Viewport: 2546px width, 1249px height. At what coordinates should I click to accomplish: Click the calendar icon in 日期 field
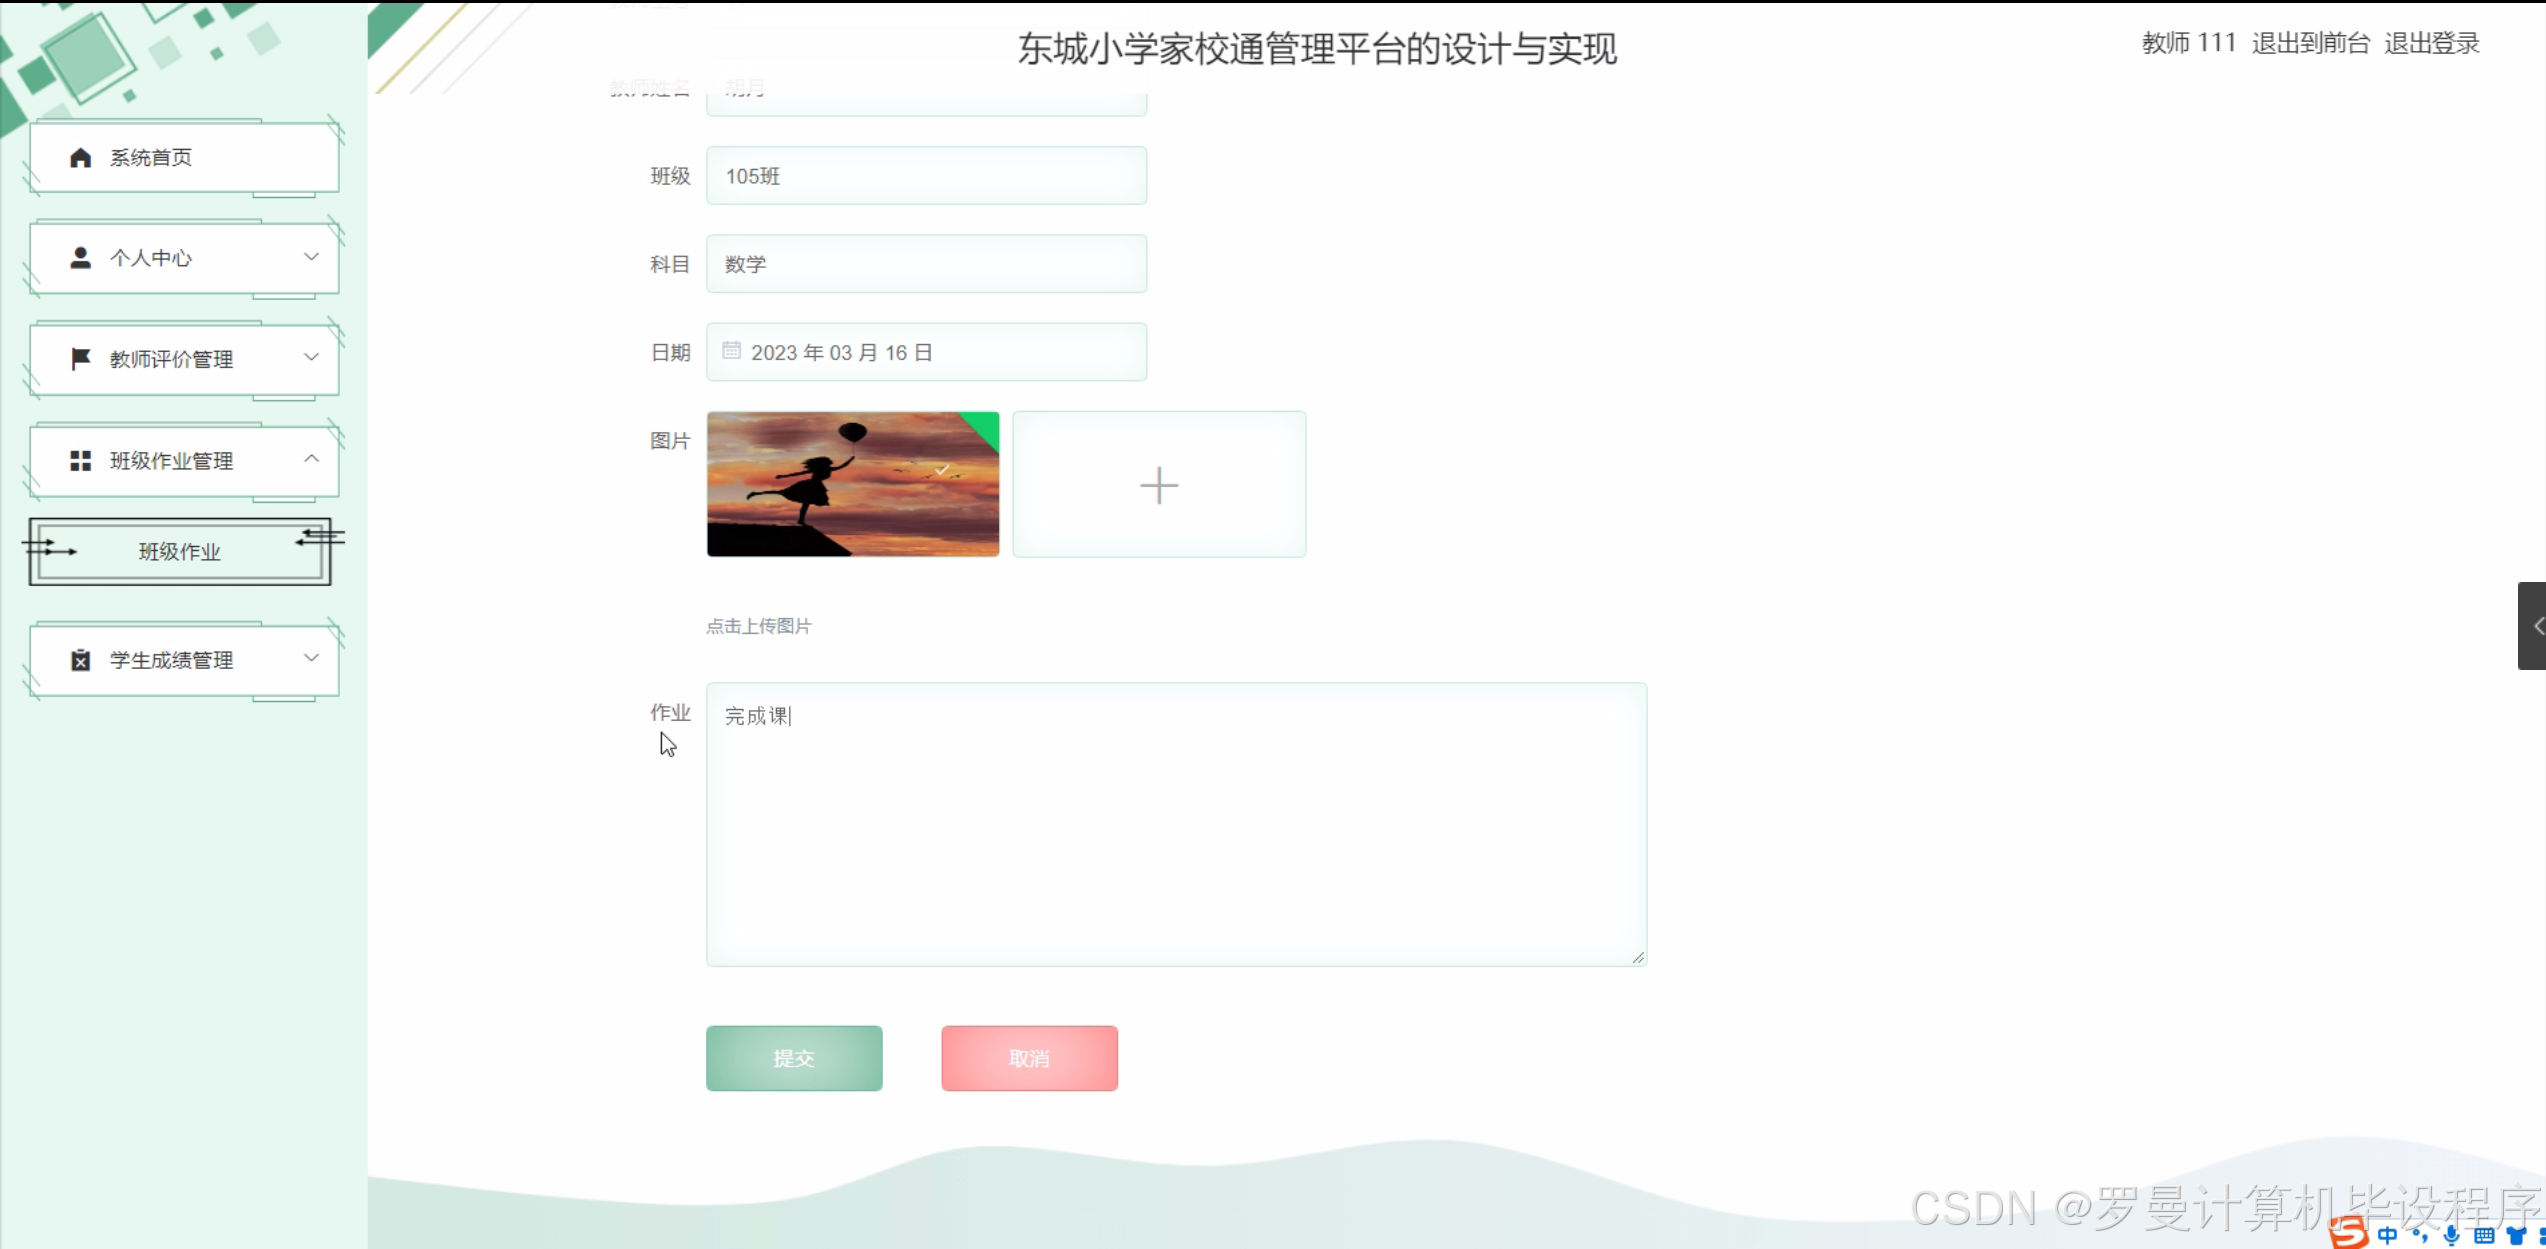point(731,351)
